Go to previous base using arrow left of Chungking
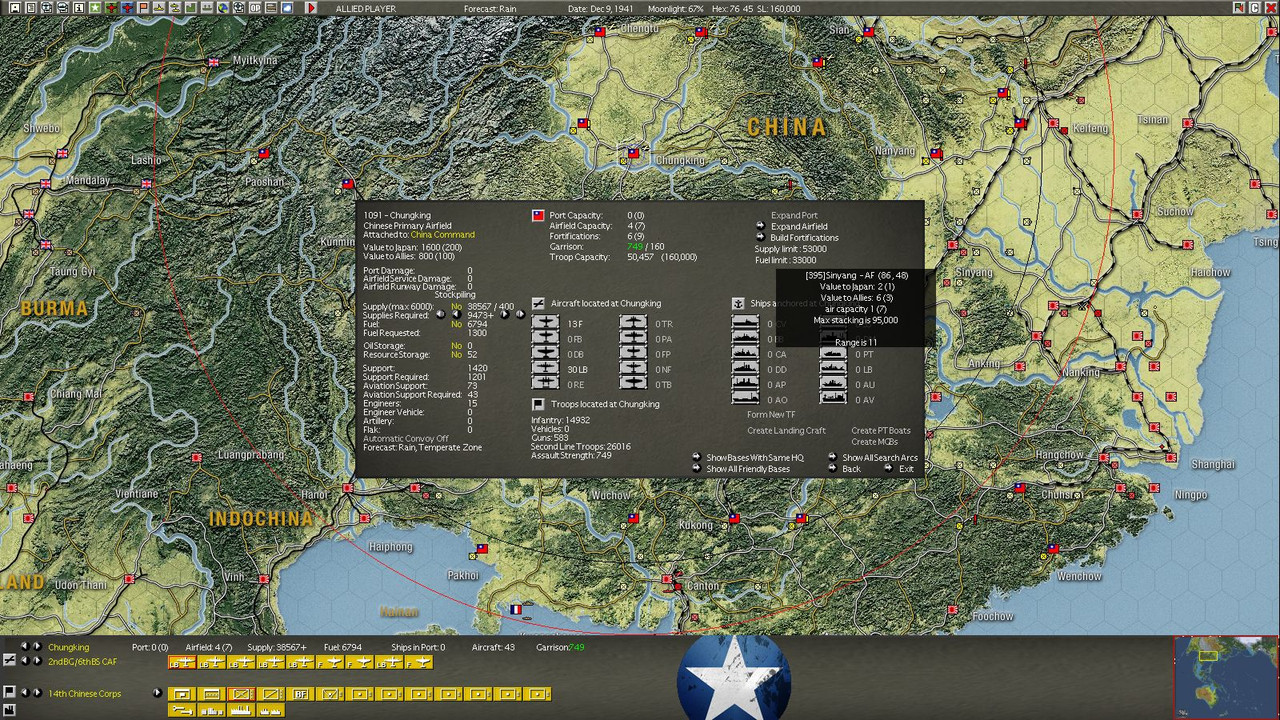1280x720 pixels. 25,647
